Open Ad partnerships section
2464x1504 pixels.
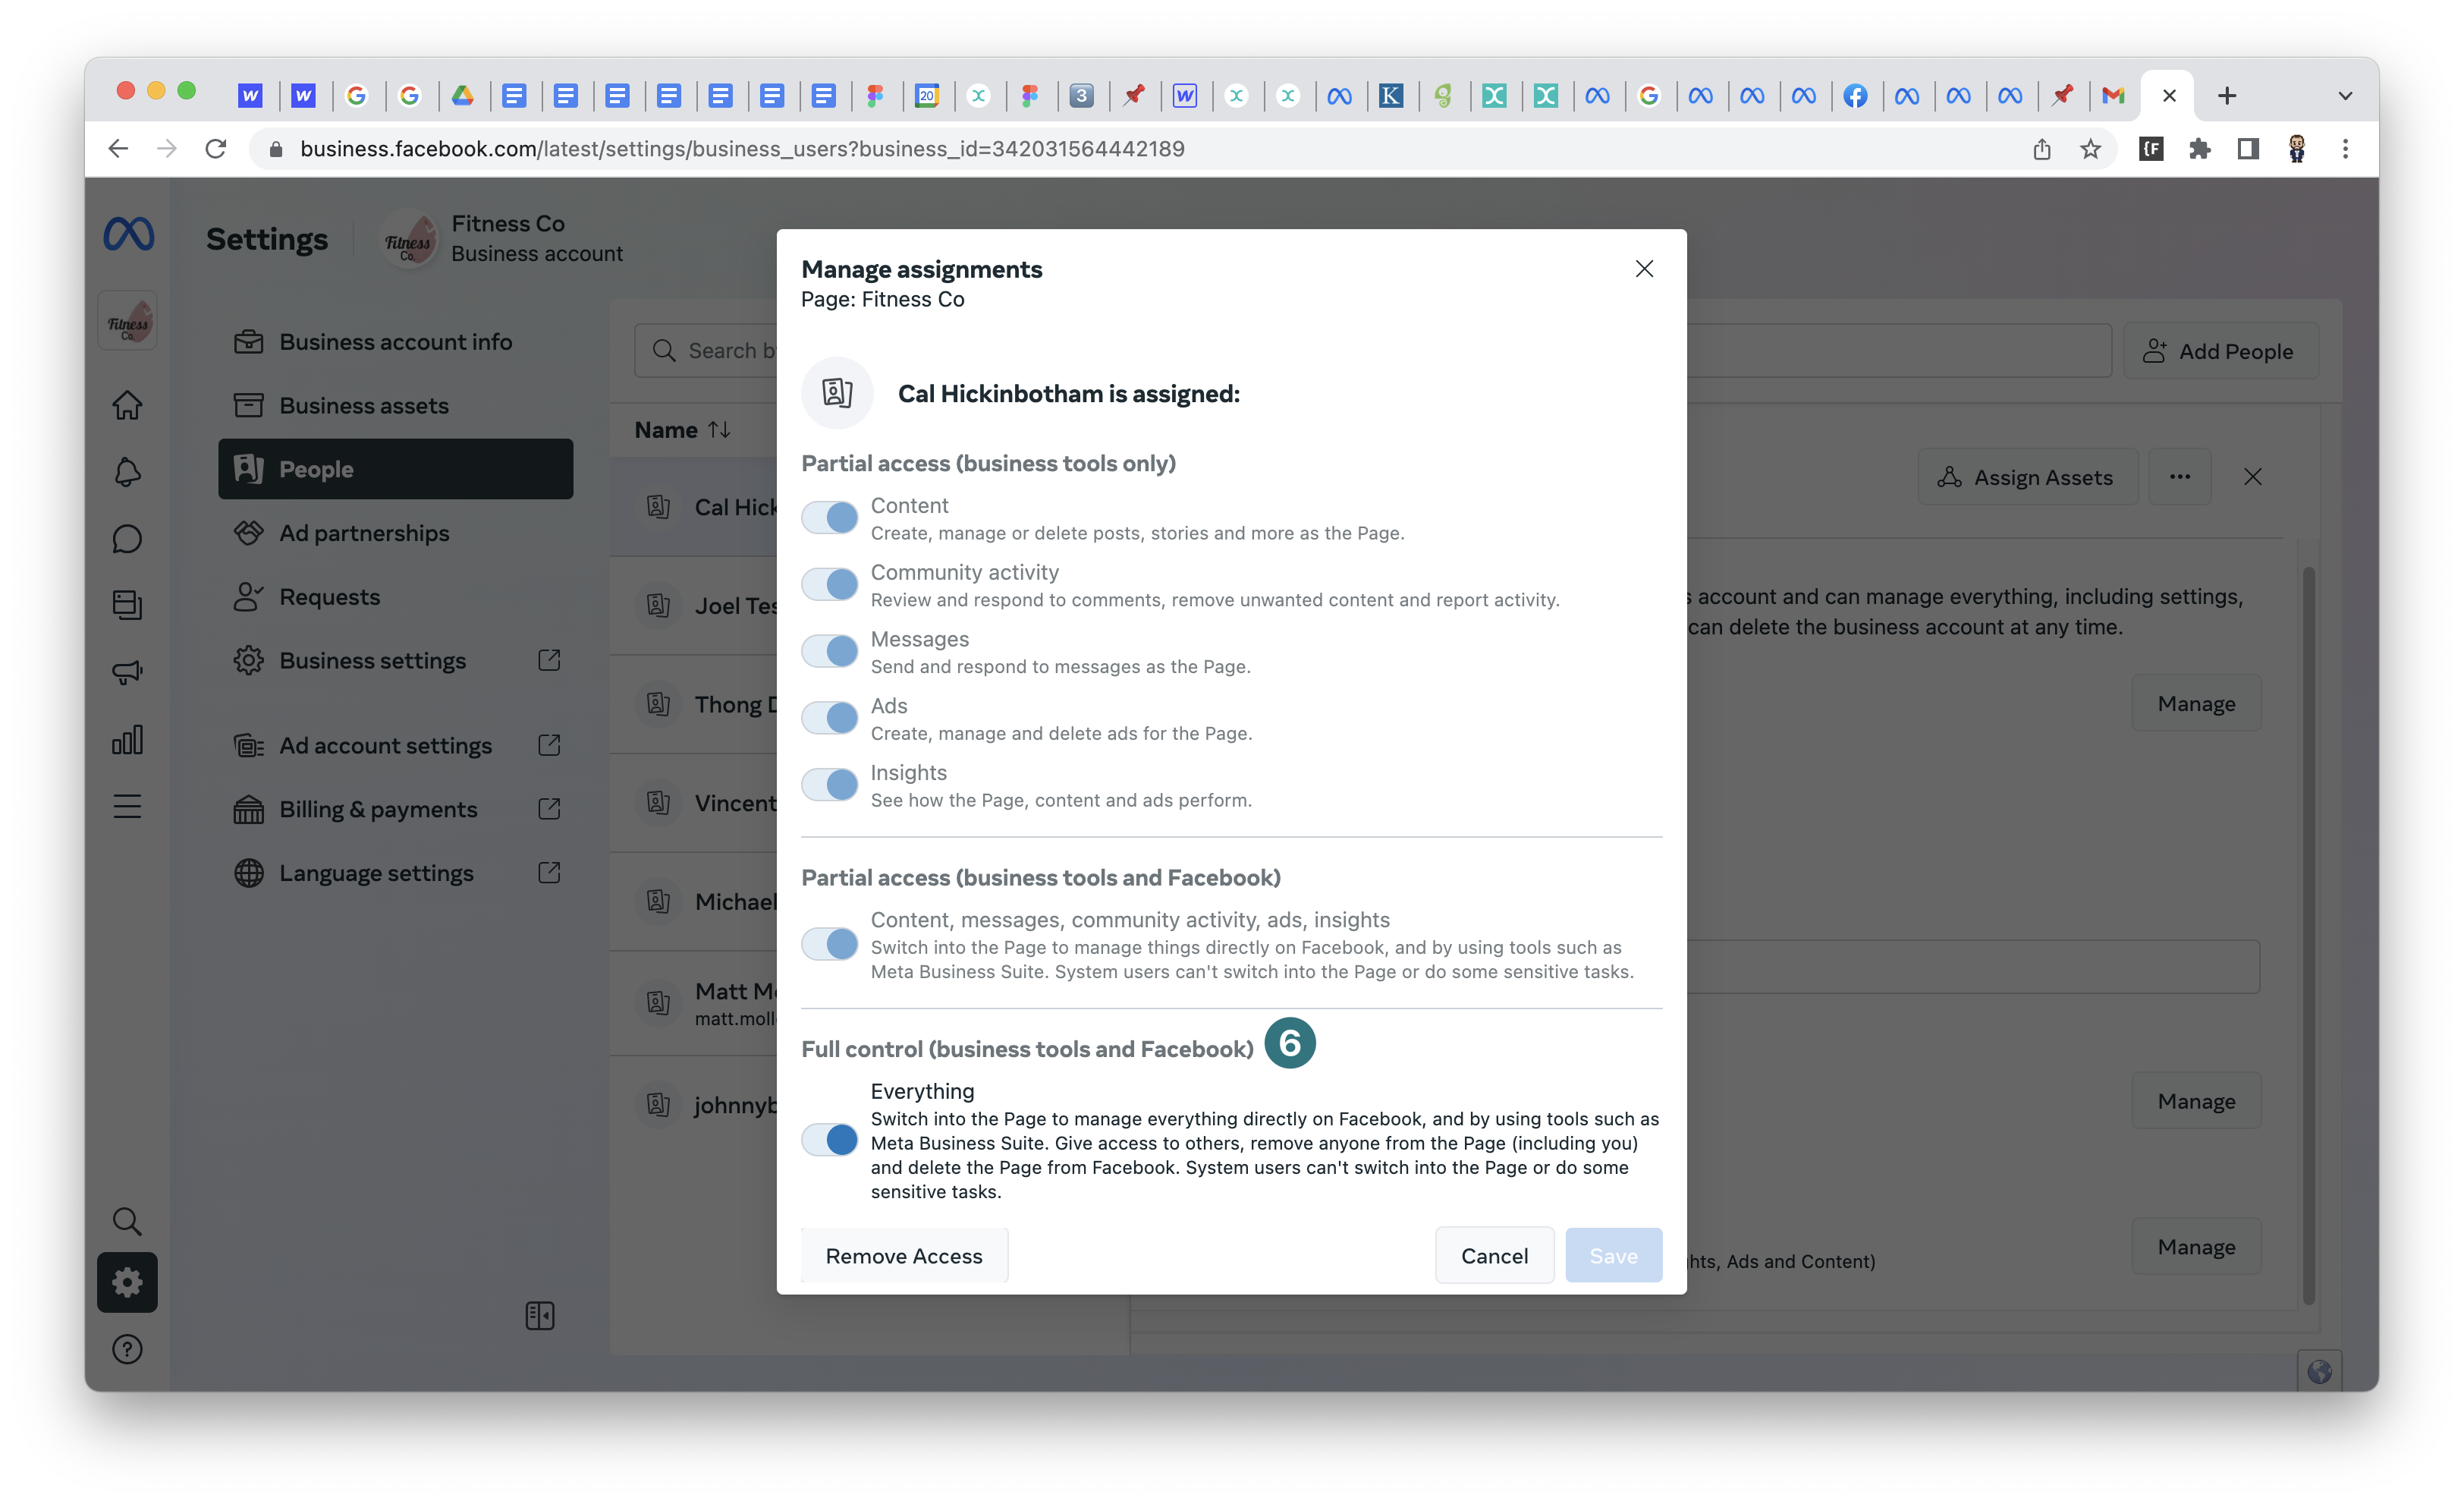(x=395, y=533)
